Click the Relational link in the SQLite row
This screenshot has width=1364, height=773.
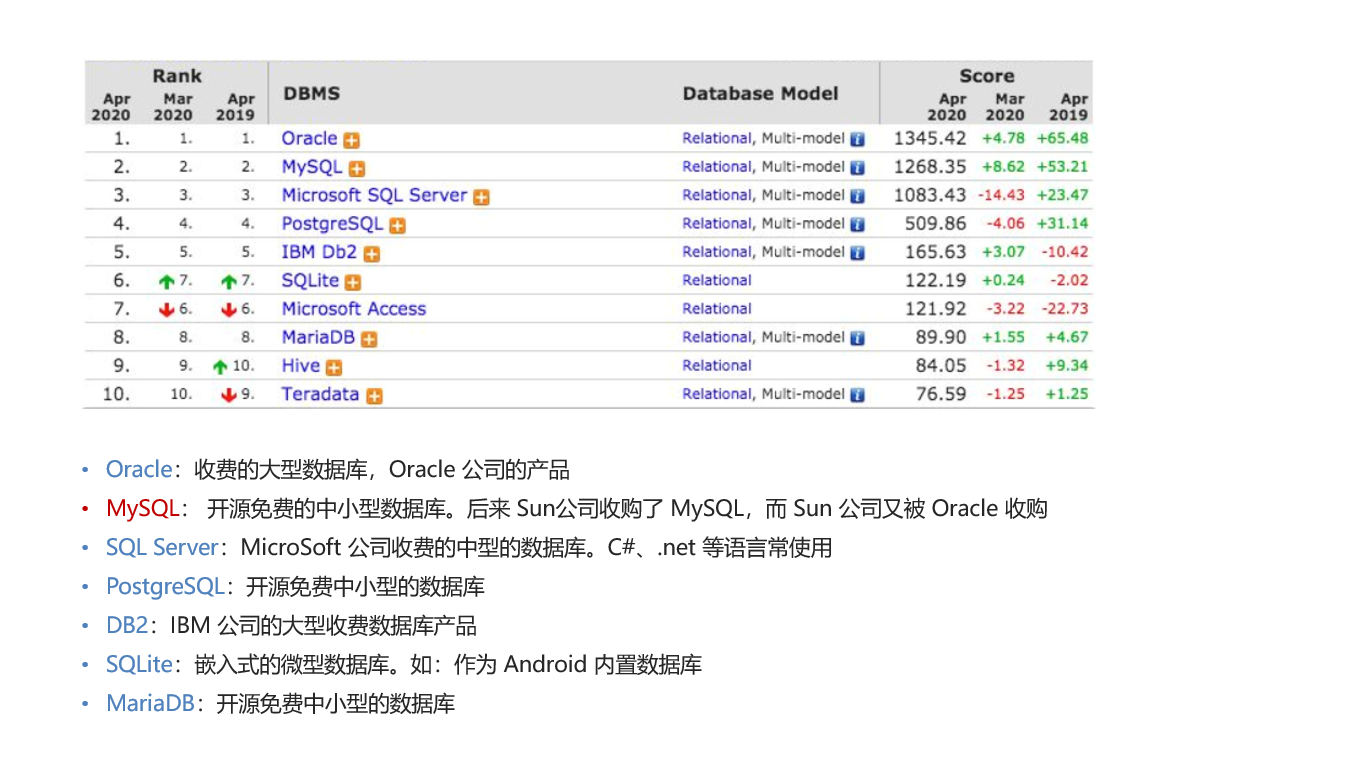coord(717,281)
